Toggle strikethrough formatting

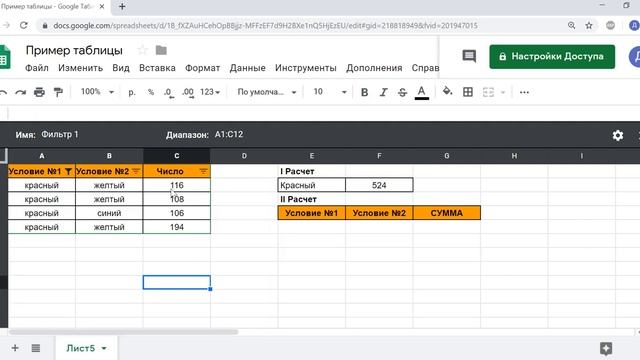(x=402, y=92)
